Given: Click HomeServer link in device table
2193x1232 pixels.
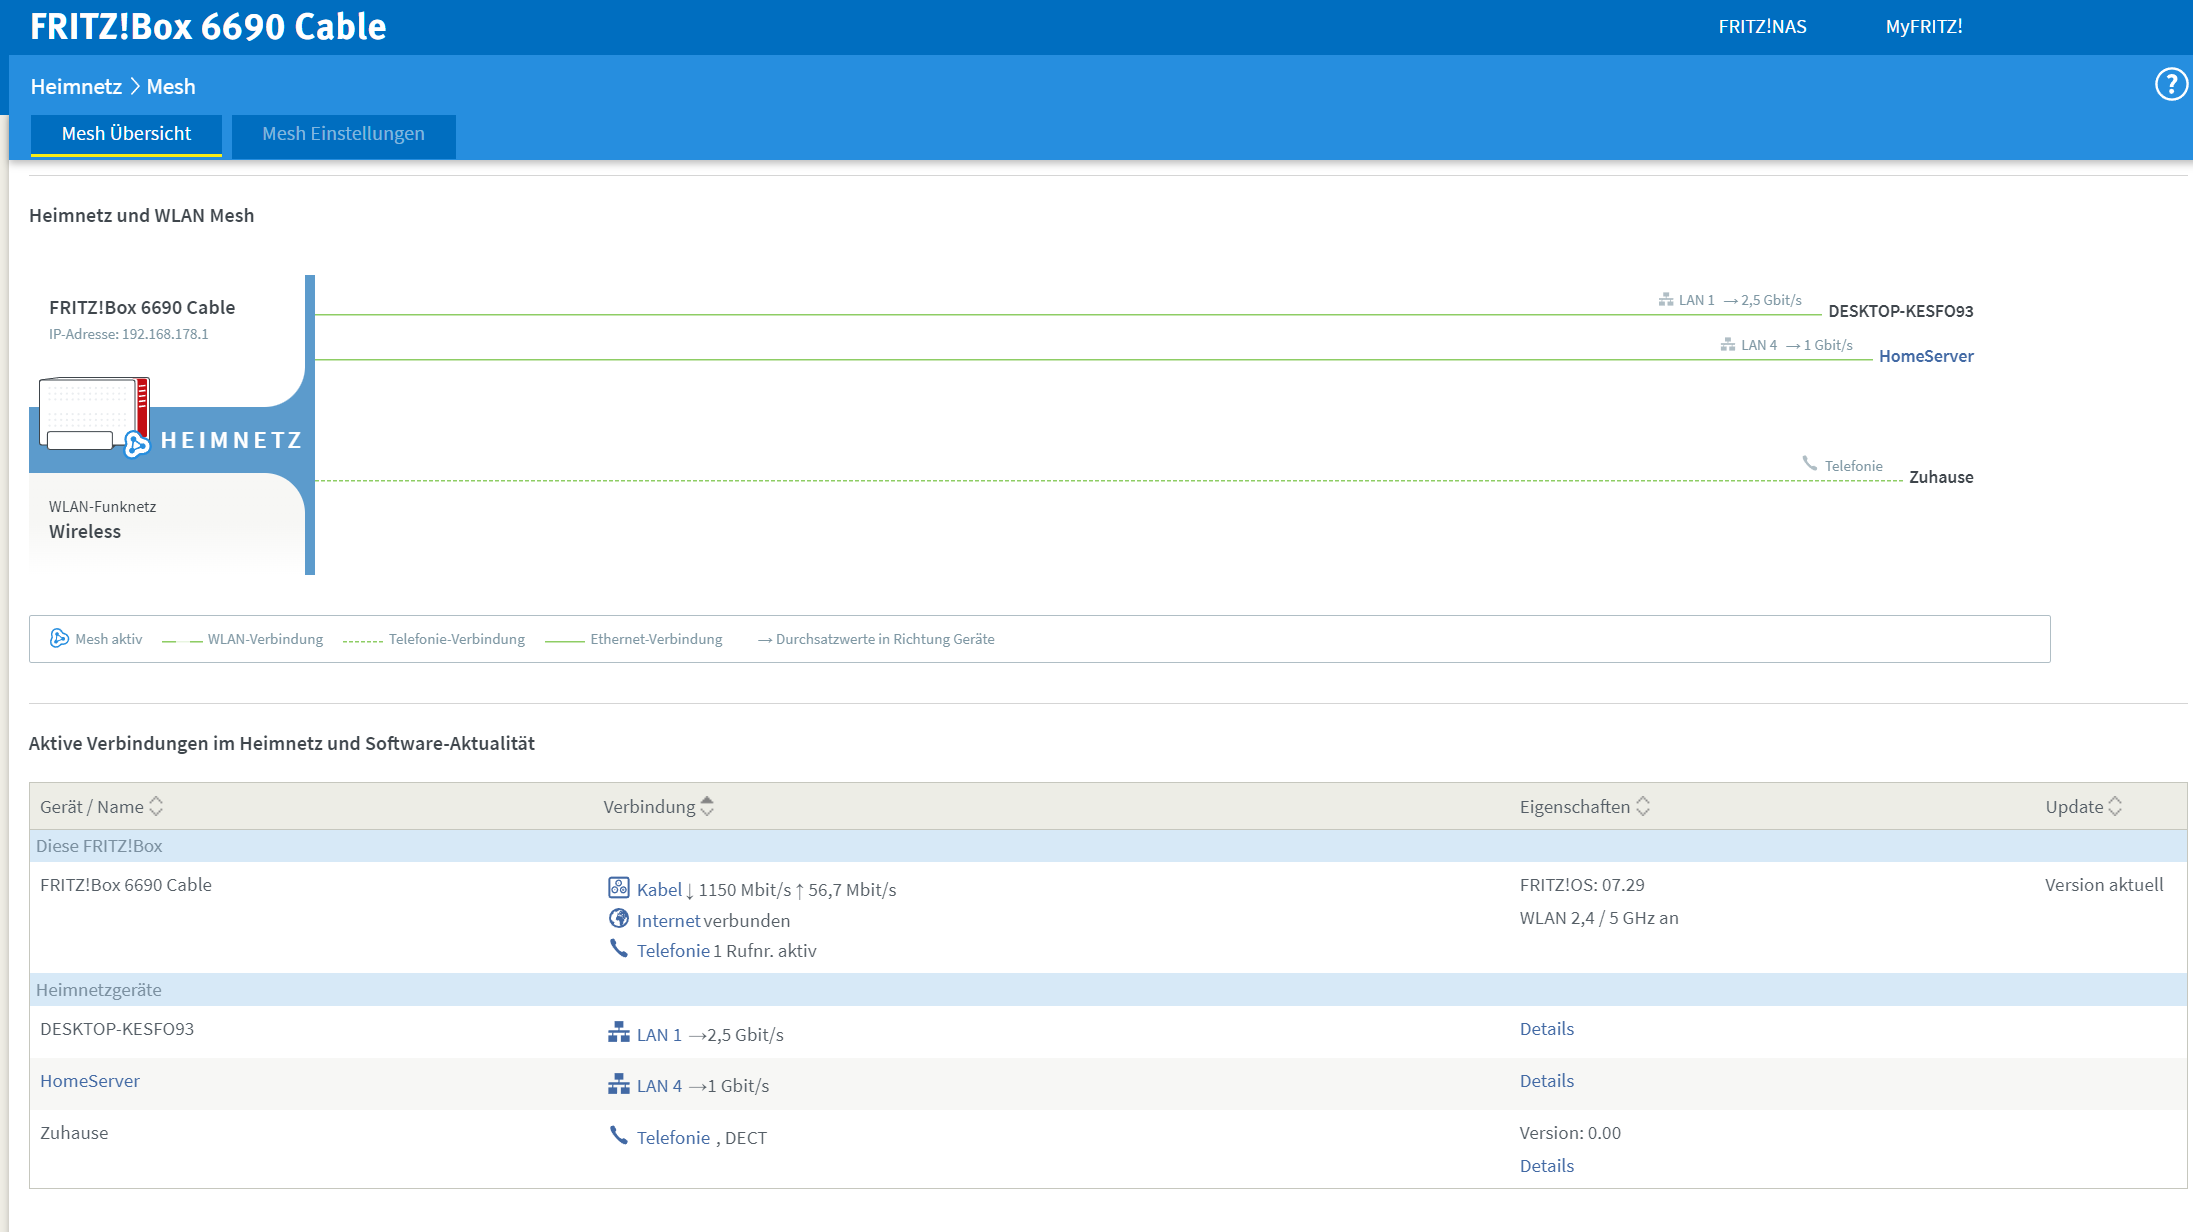Looking at the screenshot, I should click(x=90, y=1081).
